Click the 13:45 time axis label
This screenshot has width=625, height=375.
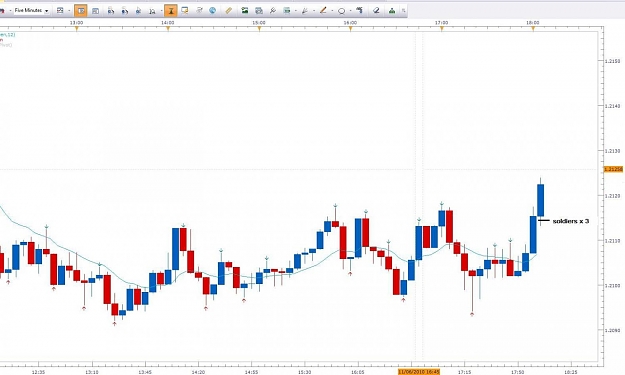(145, 372)
